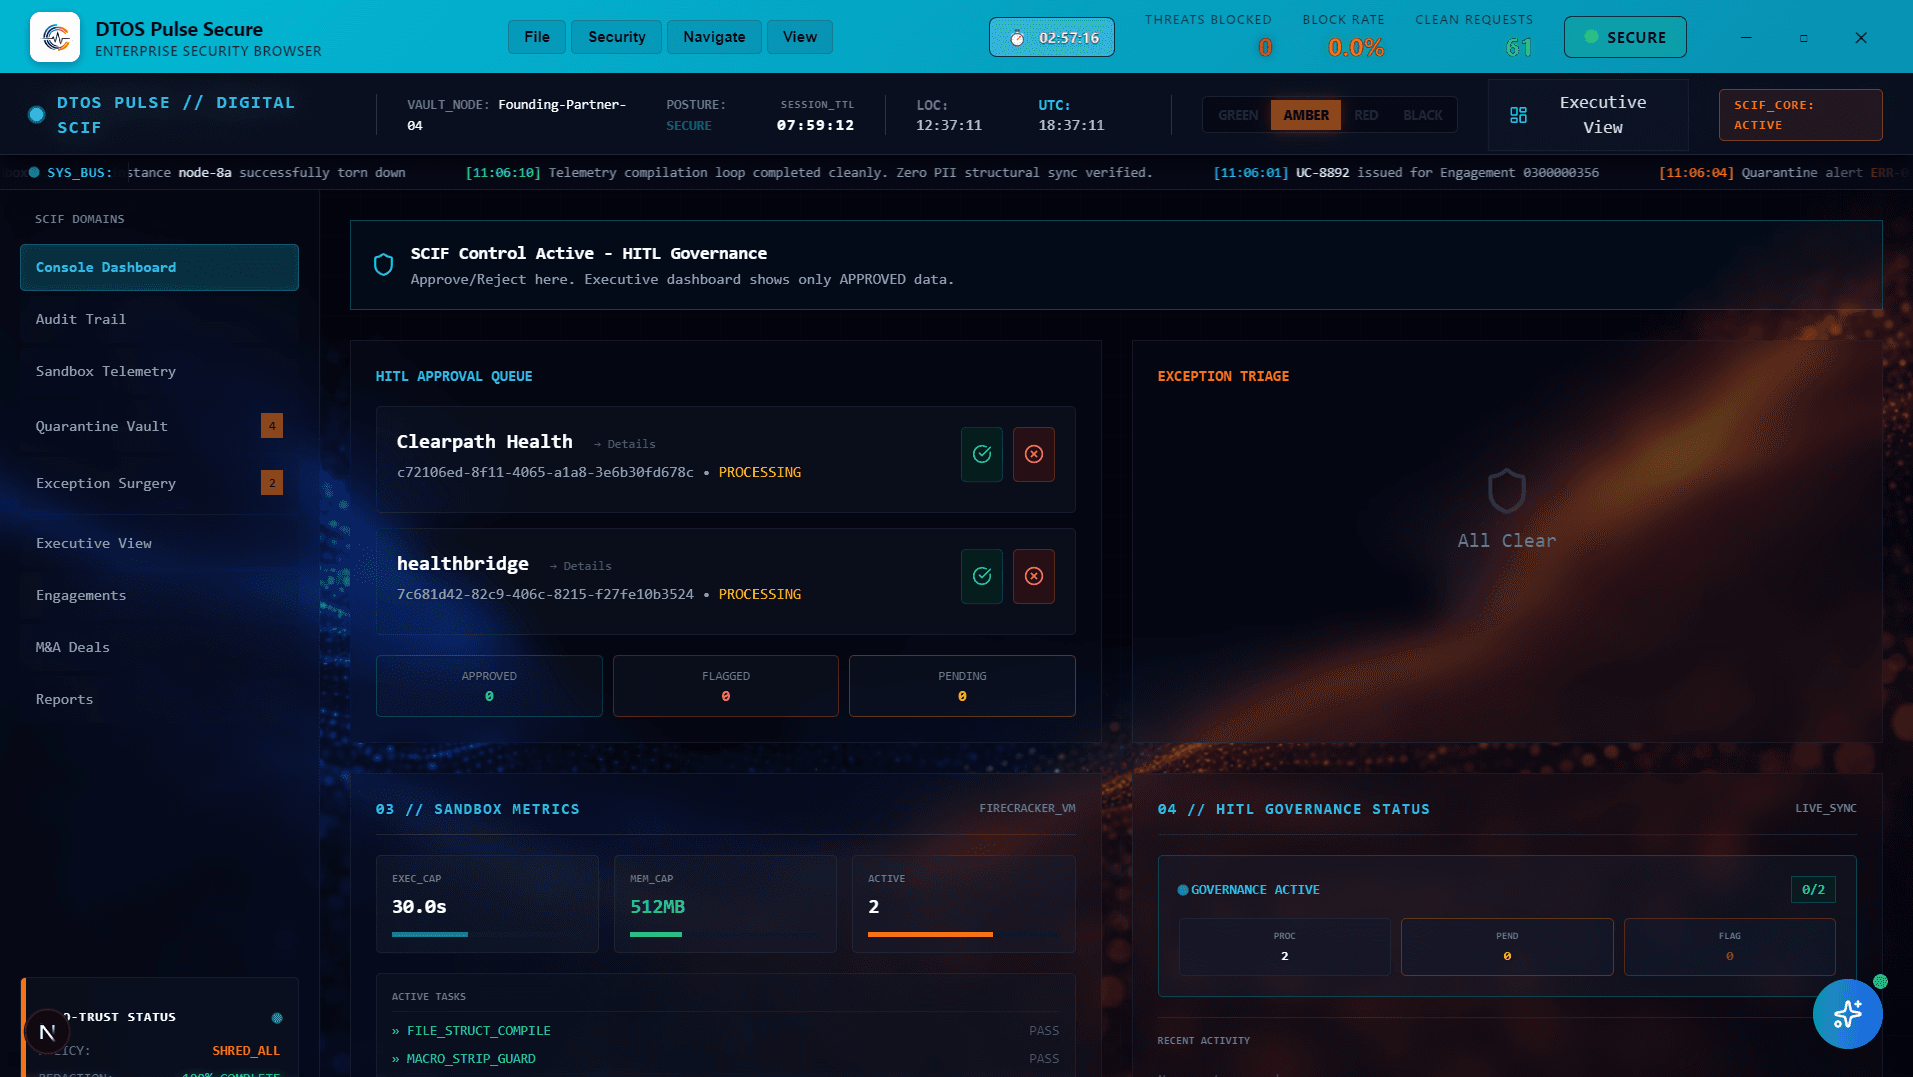Screen dimensions: 1913x1077
Task: Click the DTOS PULSE // DIGITAL SCIF title
Action: 176,115
